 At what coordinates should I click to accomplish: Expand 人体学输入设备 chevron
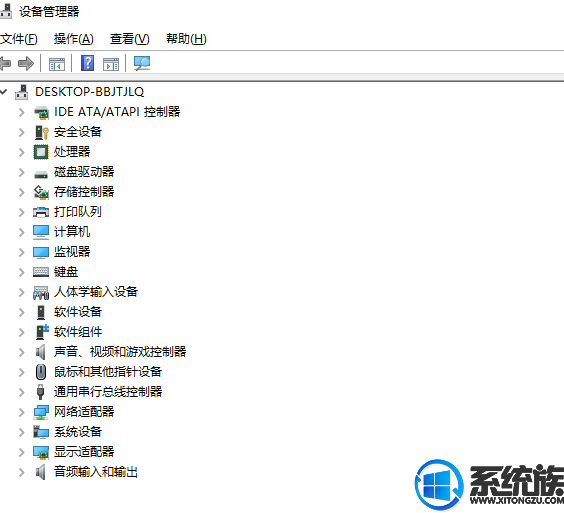(x=22, y=292)
